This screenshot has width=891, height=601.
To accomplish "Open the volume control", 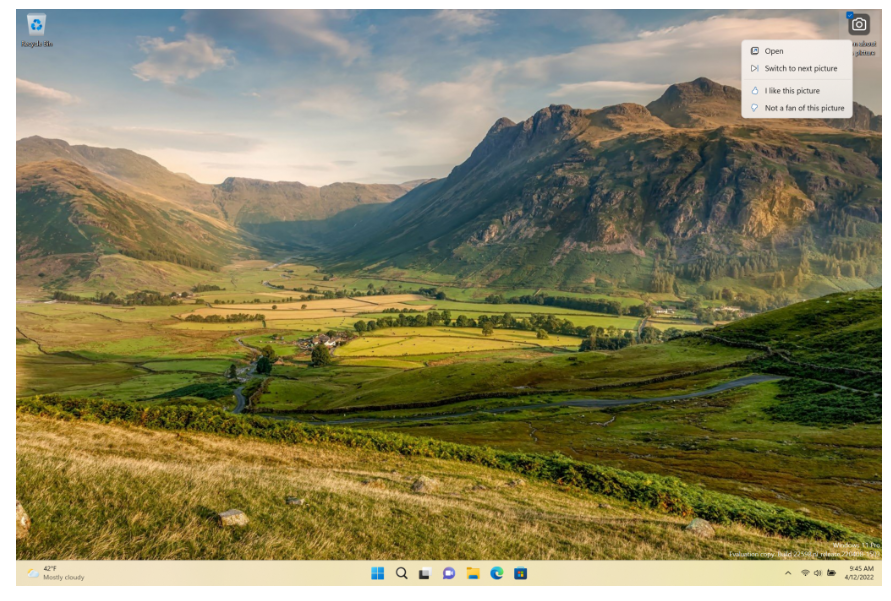I will 818,572.
